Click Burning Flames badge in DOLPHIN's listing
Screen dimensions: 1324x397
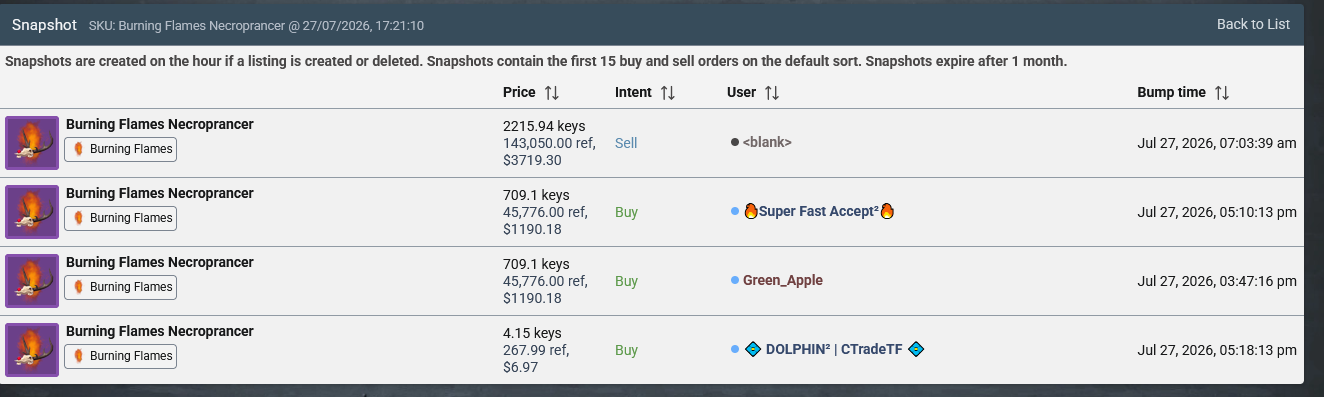point(121,355)
